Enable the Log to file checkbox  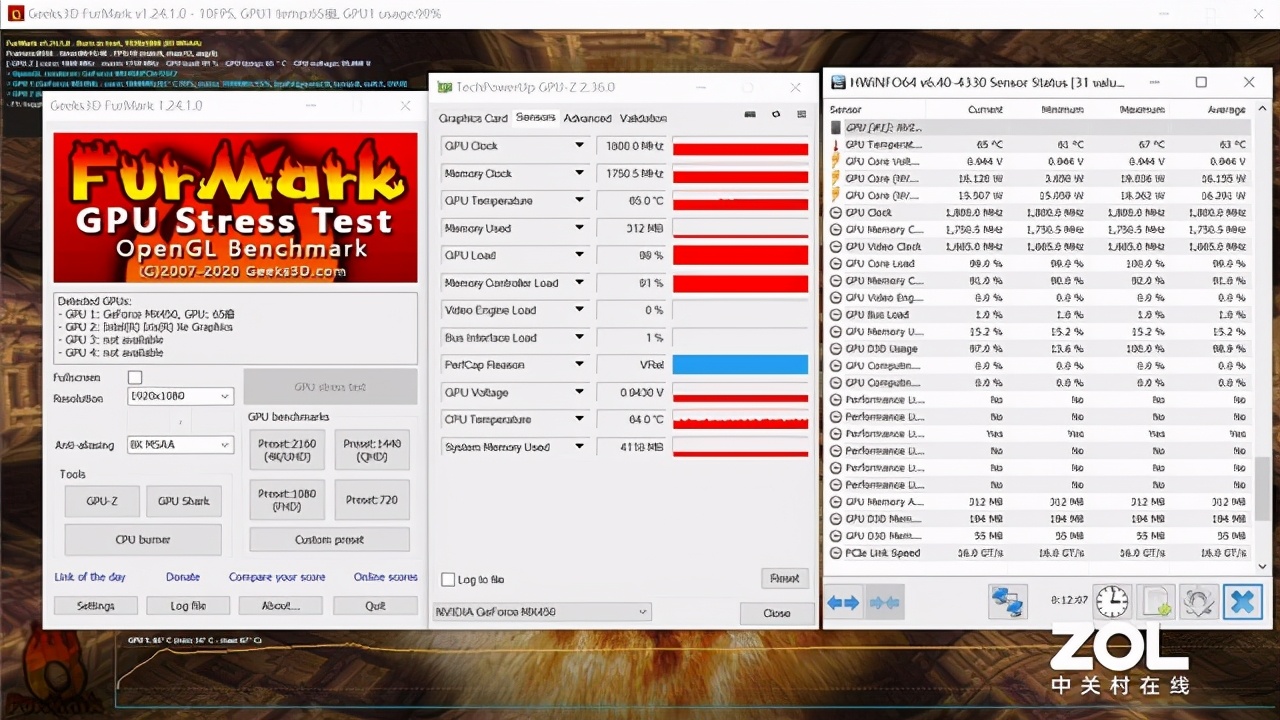tap(449, 579)
